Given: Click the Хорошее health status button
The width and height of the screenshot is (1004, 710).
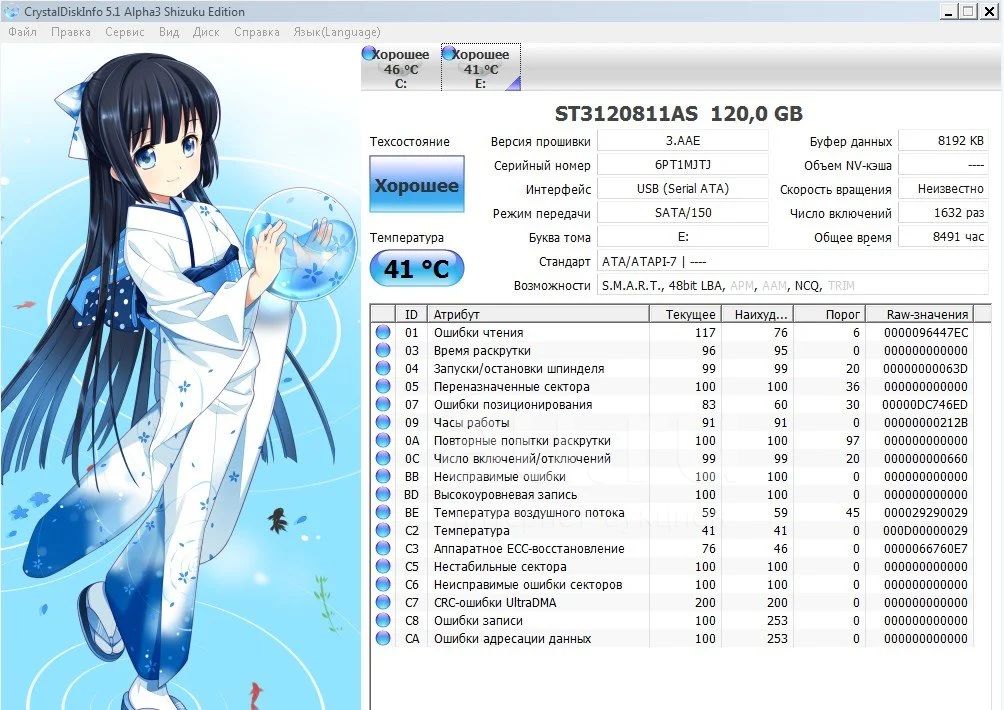Looking at the screenshot, I should 417,184.
